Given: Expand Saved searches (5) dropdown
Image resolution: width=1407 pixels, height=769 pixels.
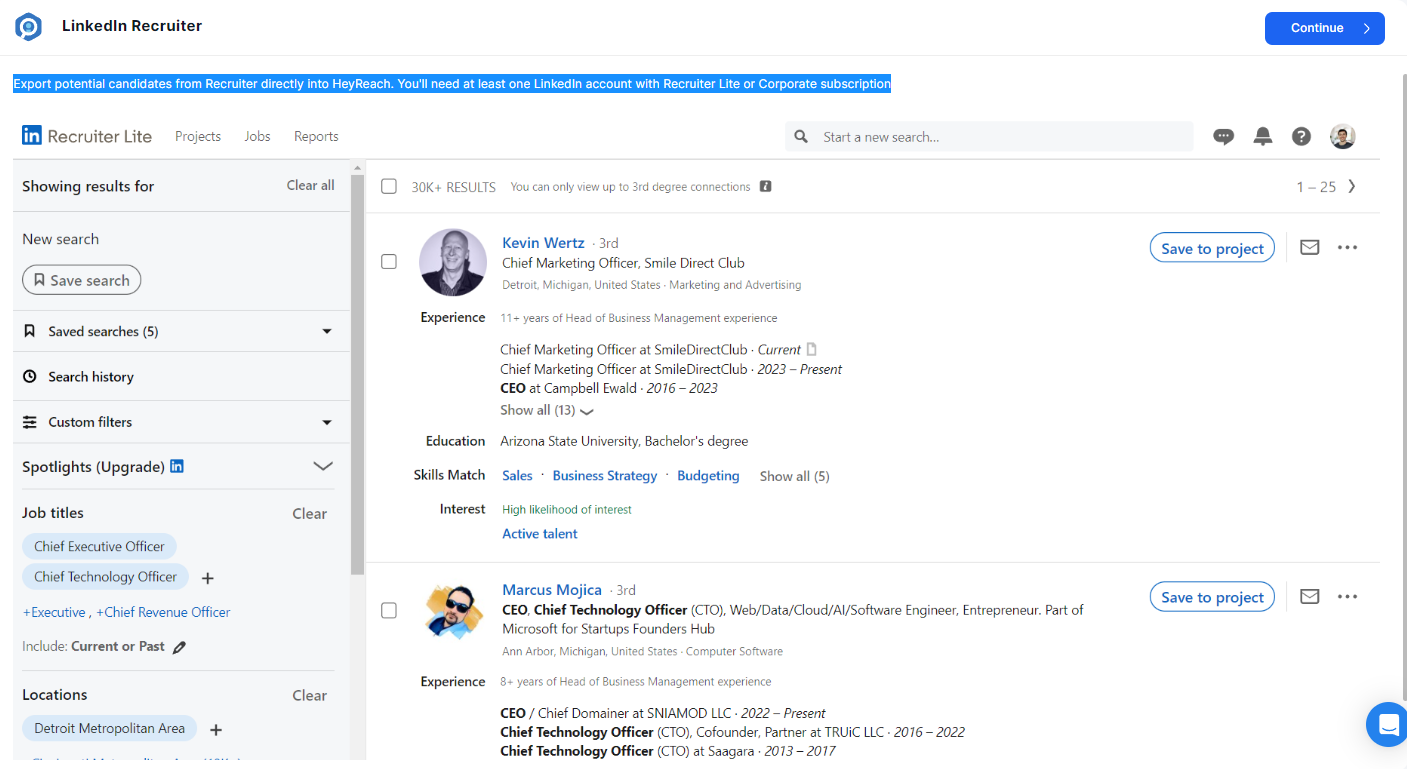Looking at the screenshot, I should 327,331.
